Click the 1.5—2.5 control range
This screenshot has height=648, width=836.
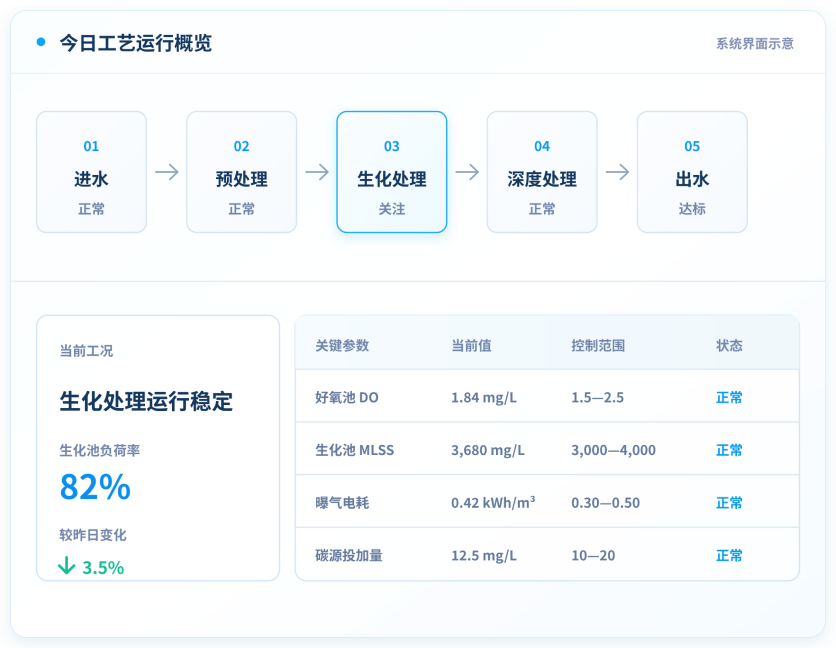[597, 397]
